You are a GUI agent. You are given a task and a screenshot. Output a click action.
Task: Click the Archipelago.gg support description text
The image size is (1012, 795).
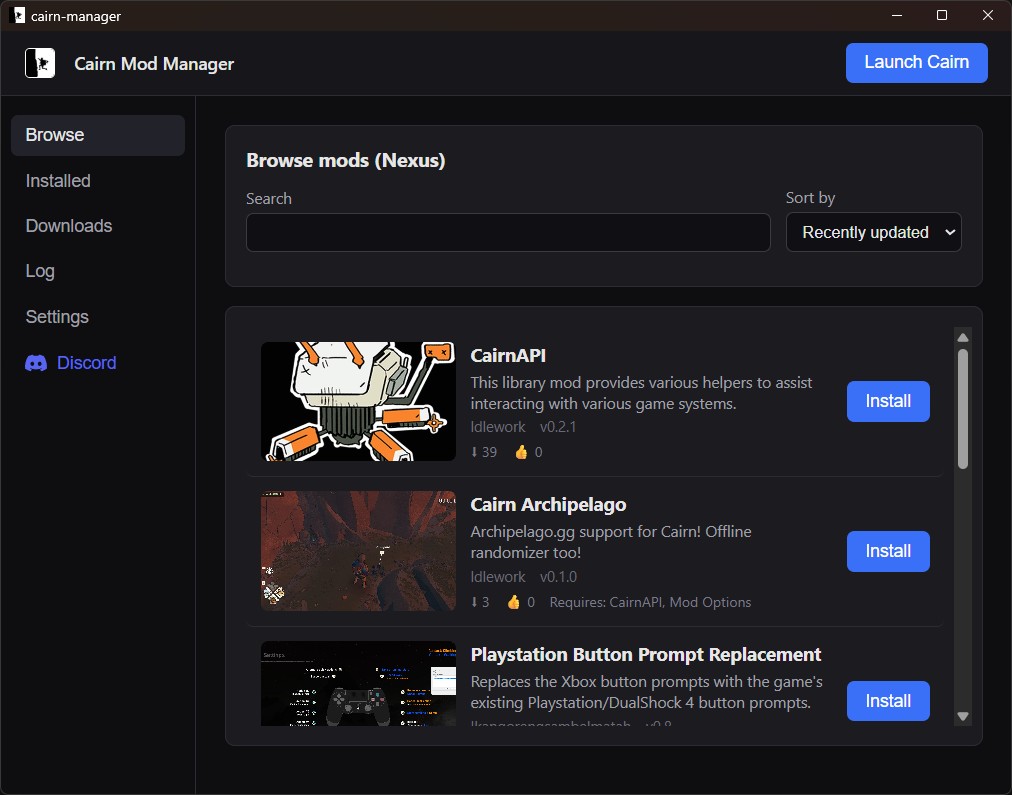pos(611,542)
